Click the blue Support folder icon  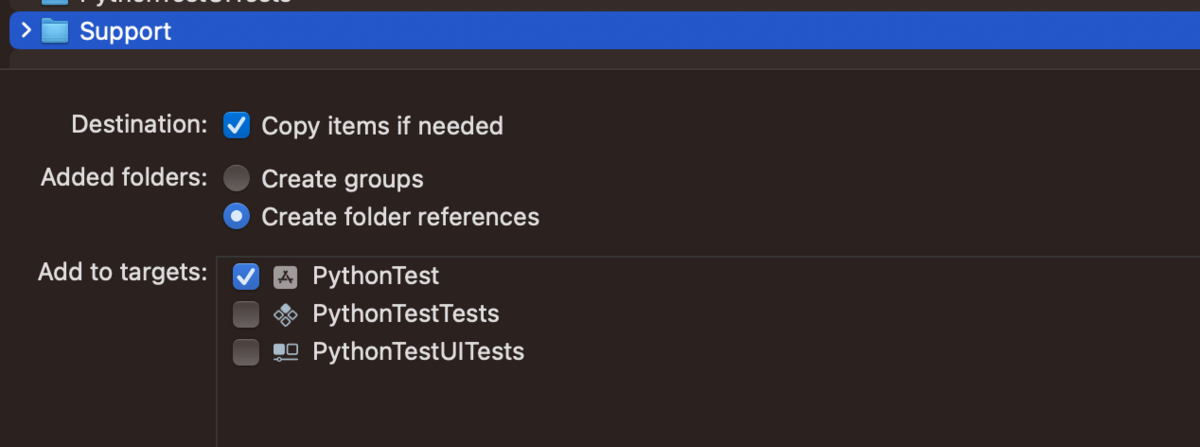[54, 32]
